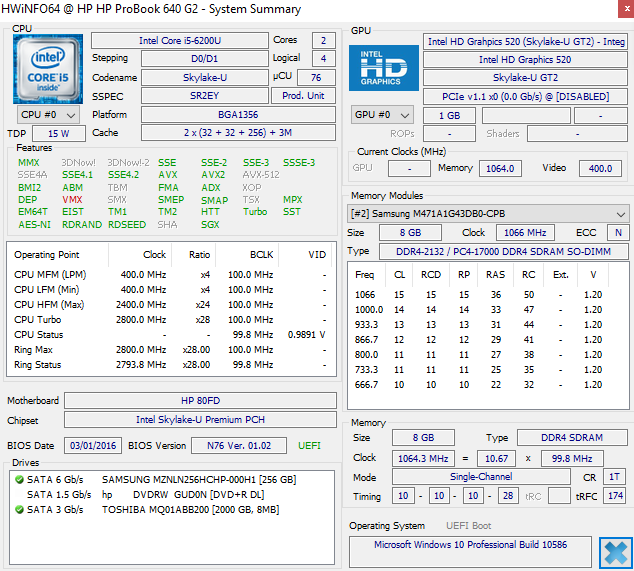Click the AES-NI feature label

pyautogui.click(x=34, y=224)
